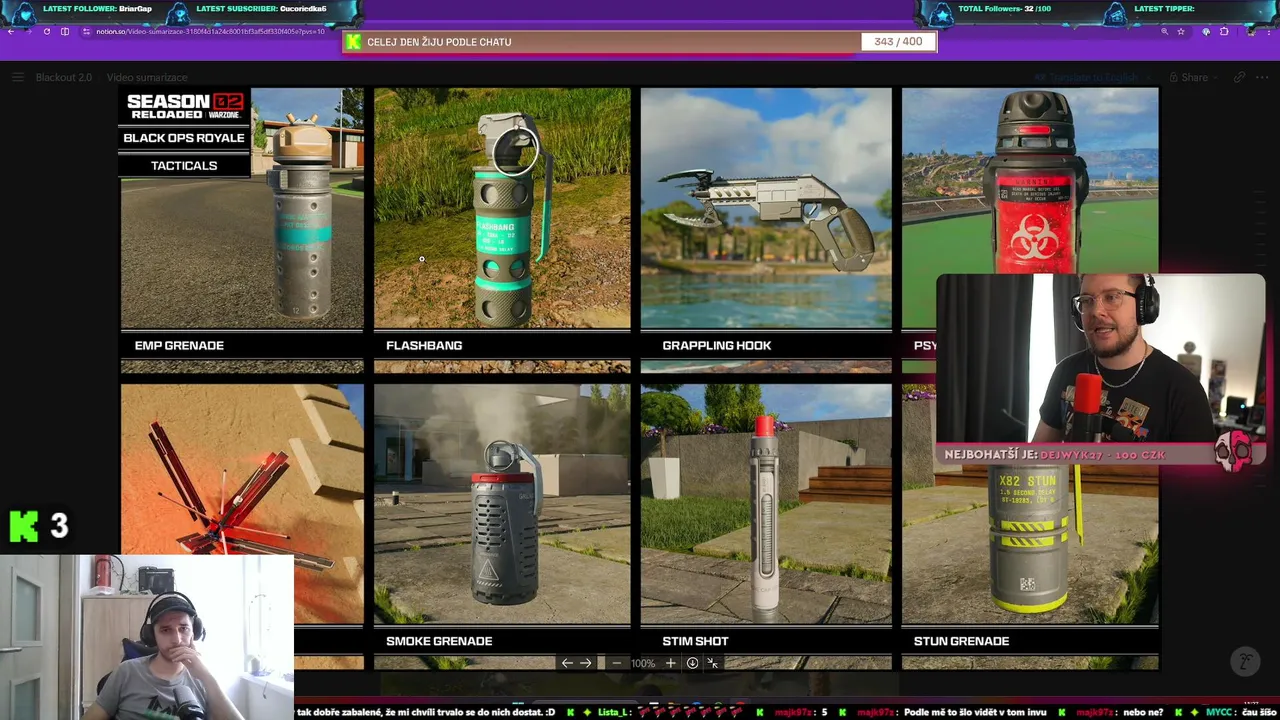Click the SMOKE GRENADE caption text
Viewport: 1280px width, 720px height.
(x=439, y=641)
